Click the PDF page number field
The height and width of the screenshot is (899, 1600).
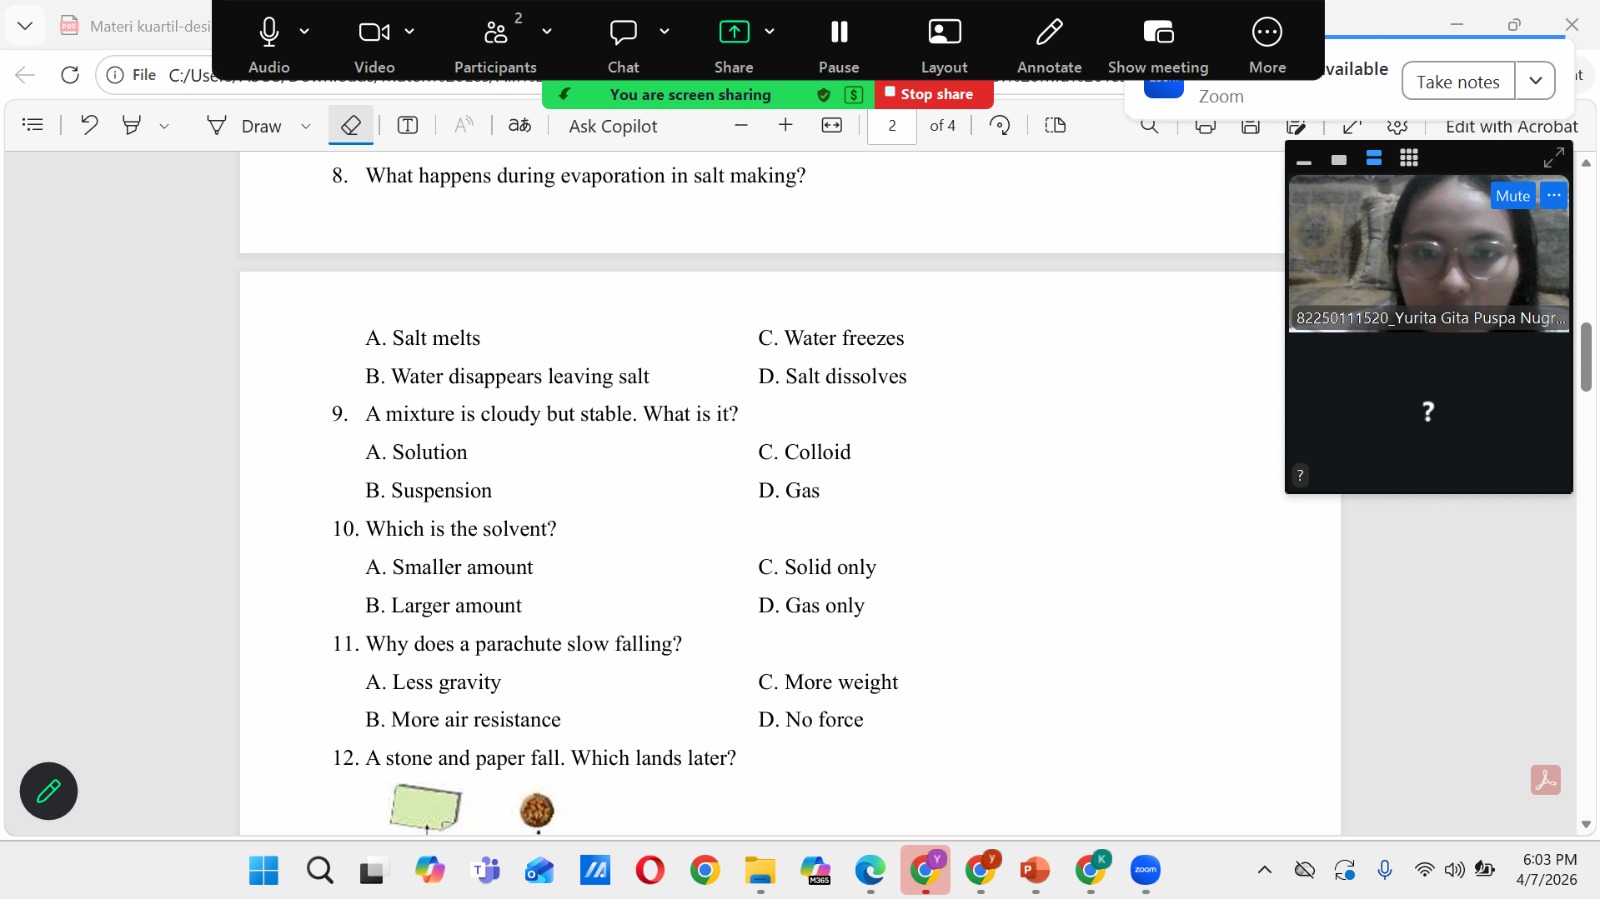(x=892, y=125)
